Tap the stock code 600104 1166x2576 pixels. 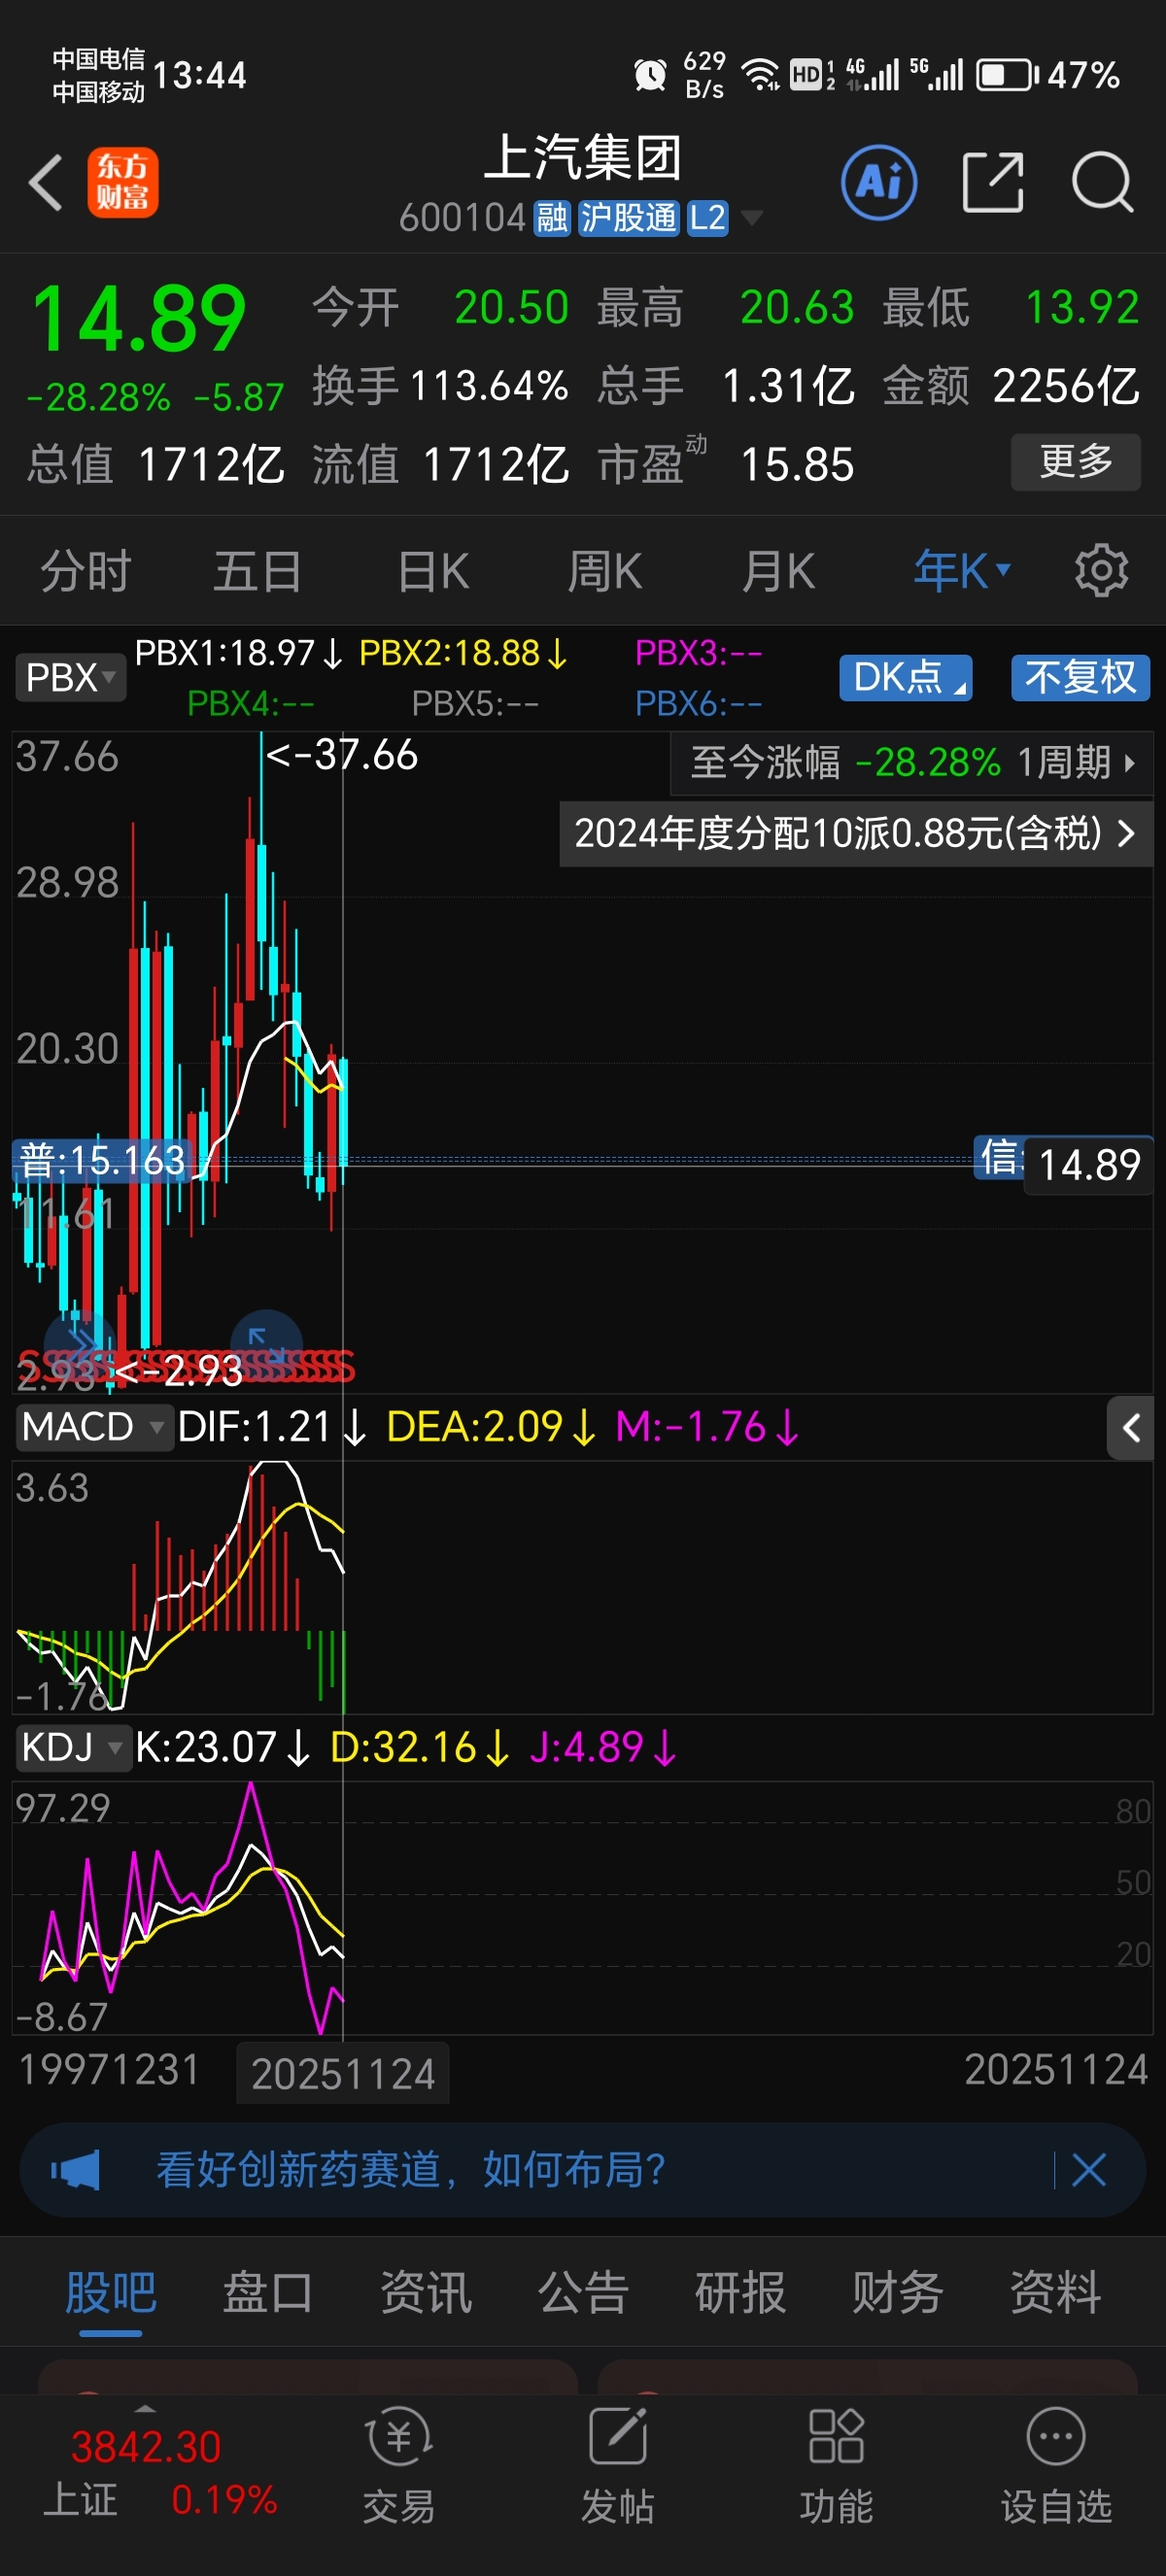pyautogui.click(x=462, y=217)
